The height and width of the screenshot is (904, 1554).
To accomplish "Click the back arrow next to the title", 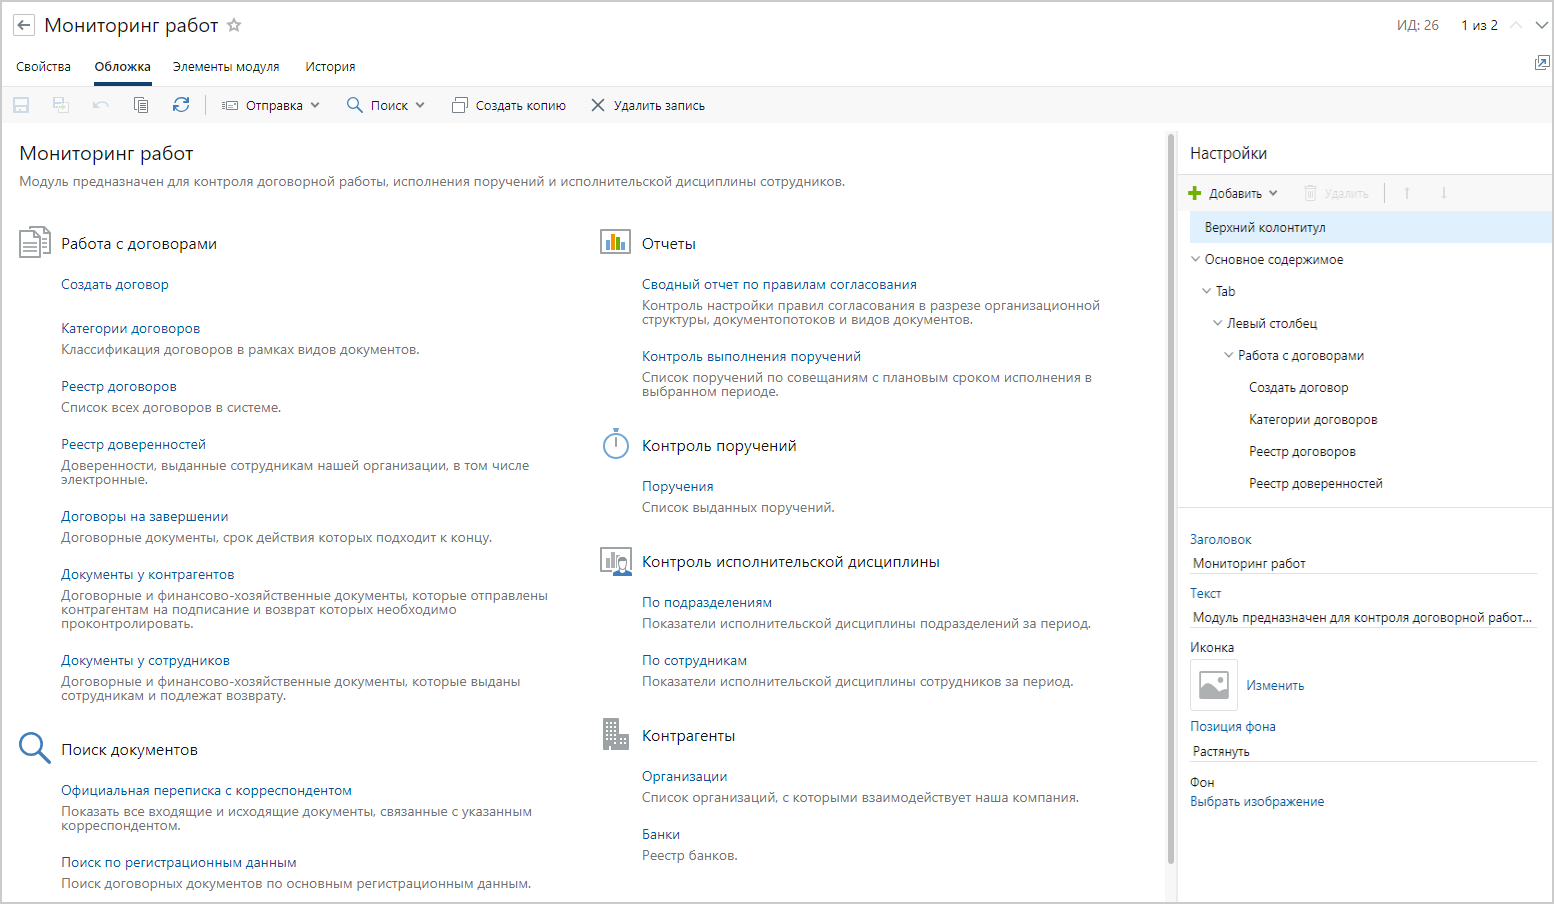I will pyautogui.click(x=24, y=26).
